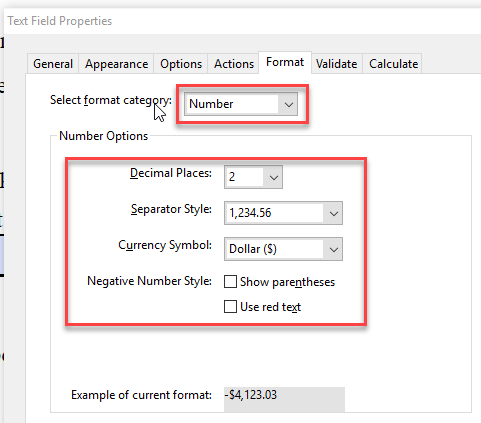481x423 pixels.
Task: Open the format category dropdown showing Number
Action: pos(241,104)
